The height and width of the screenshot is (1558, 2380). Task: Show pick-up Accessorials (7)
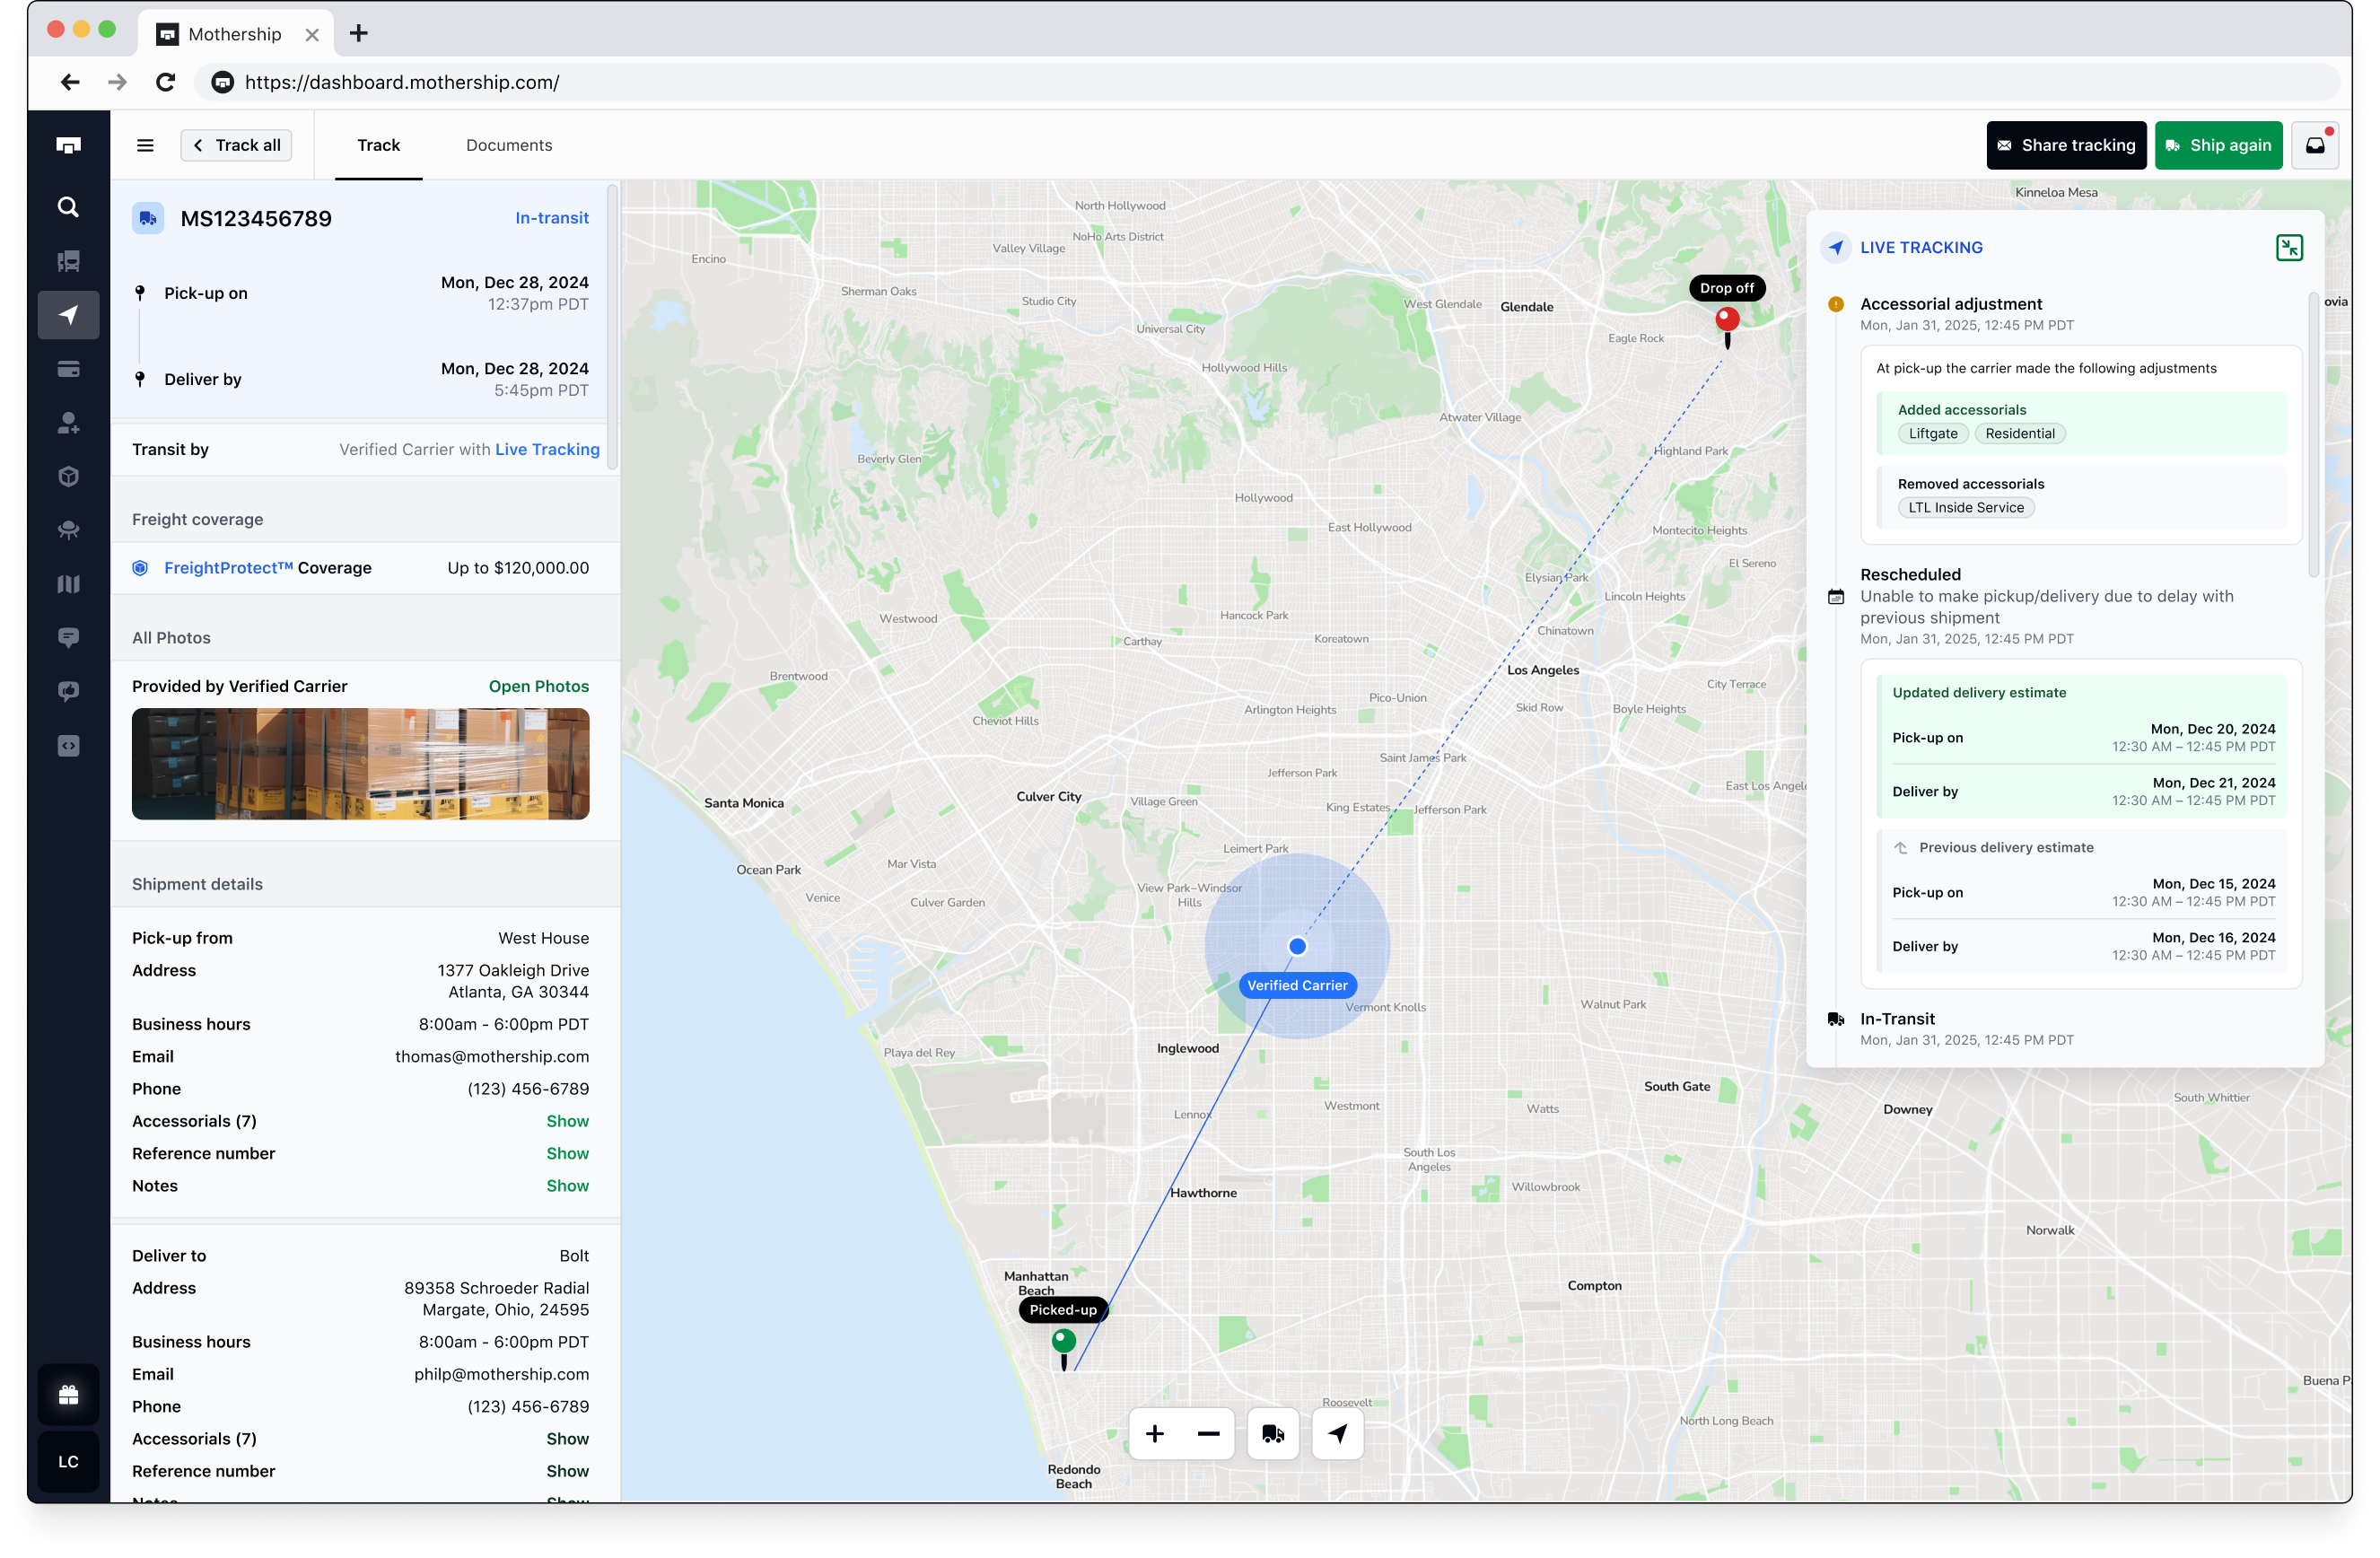pos(567,1121)
